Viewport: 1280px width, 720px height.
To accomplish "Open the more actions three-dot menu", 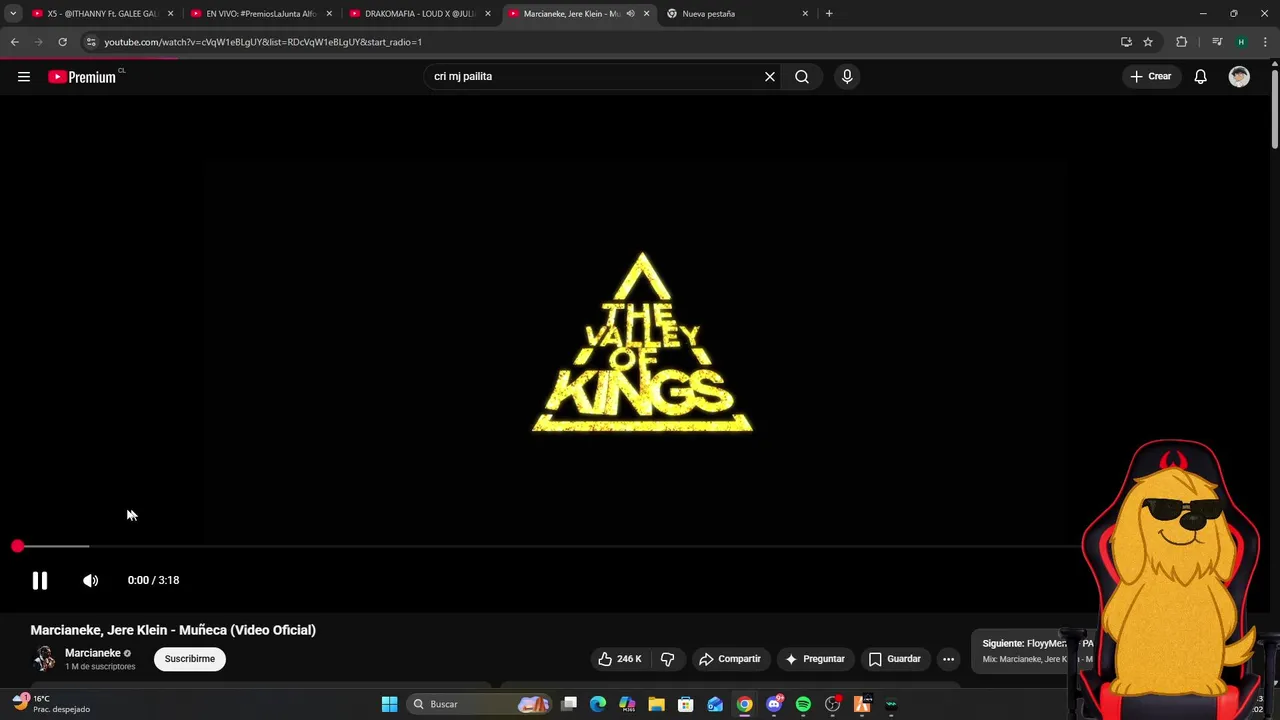I will 948,659.
